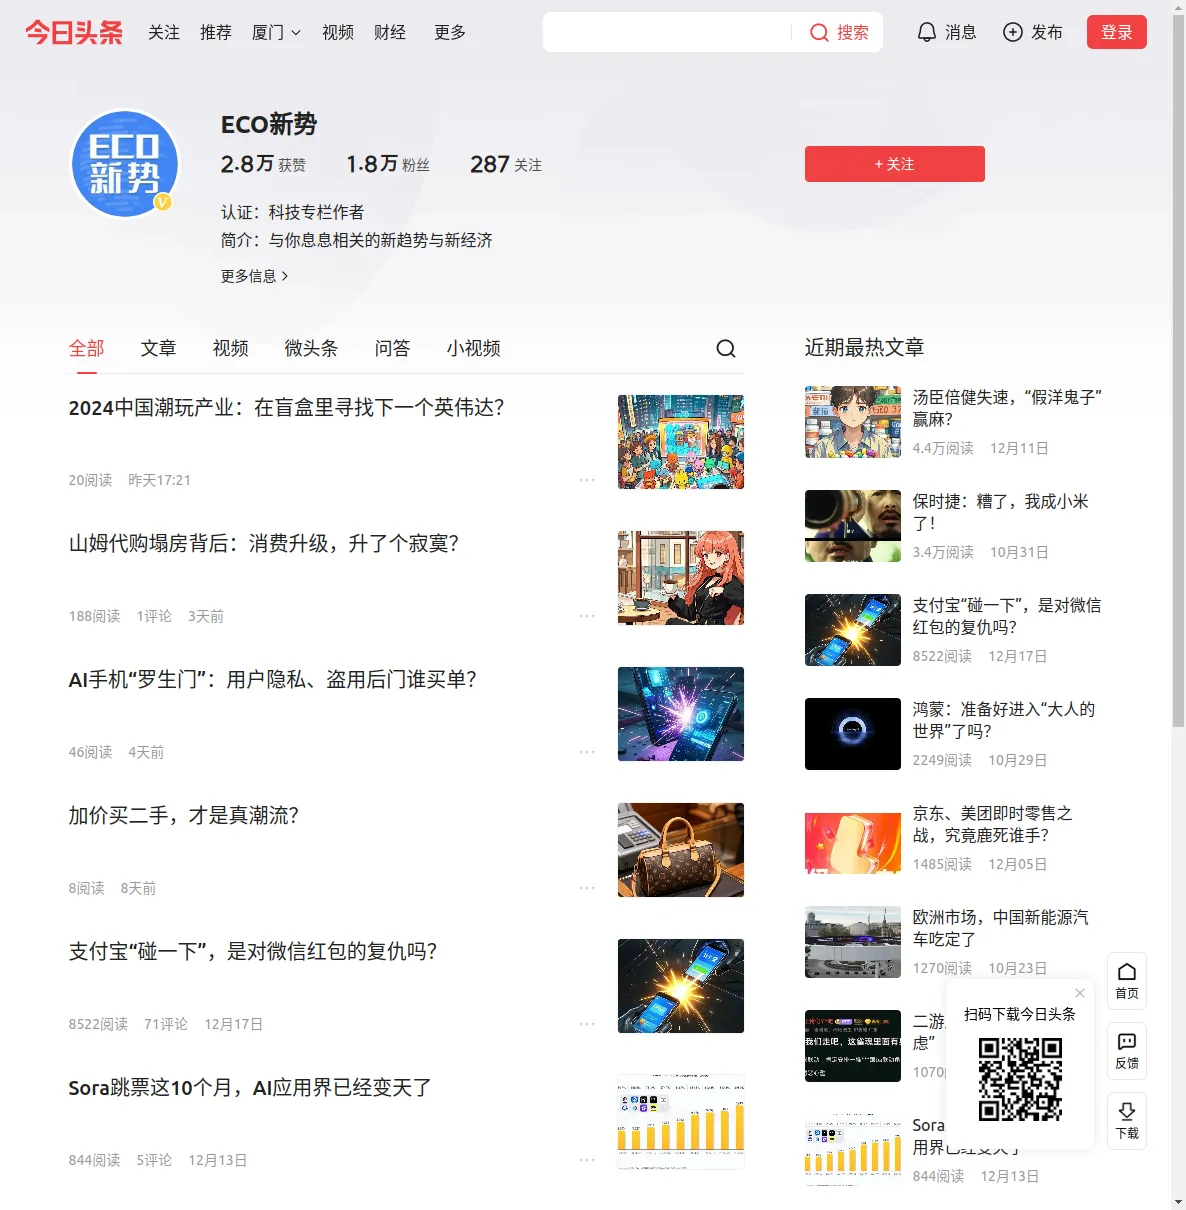Open article 山姆代购塌房背后：消费升级，升了个寂寞?
Viewport: 1186px width, 1210px height.
click(x=264, y=544)
